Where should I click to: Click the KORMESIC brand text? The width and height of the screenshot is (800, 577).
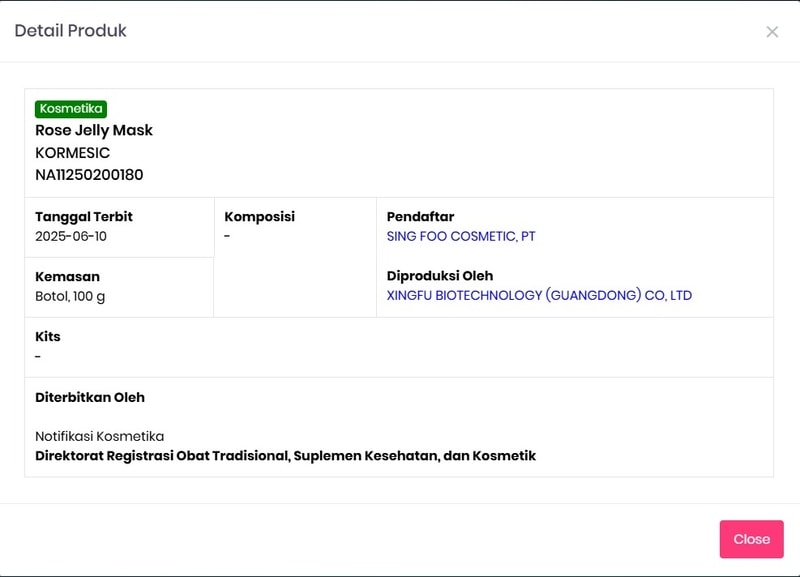coord(72,153)
